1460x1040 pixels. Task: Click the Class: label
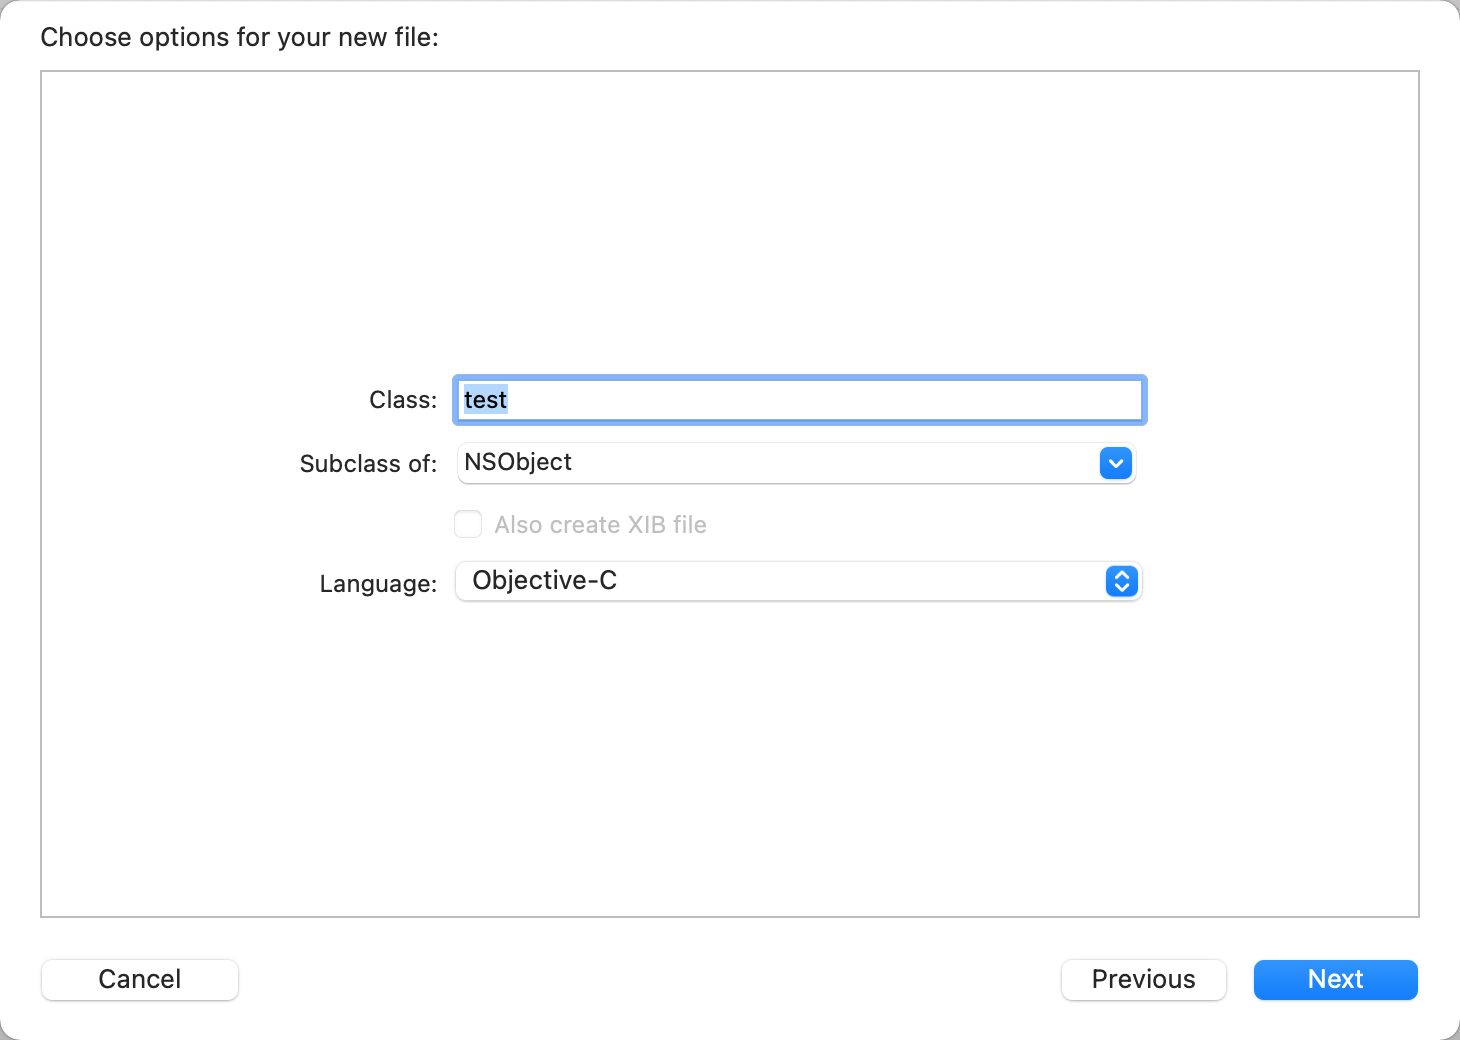pos(403,400)
